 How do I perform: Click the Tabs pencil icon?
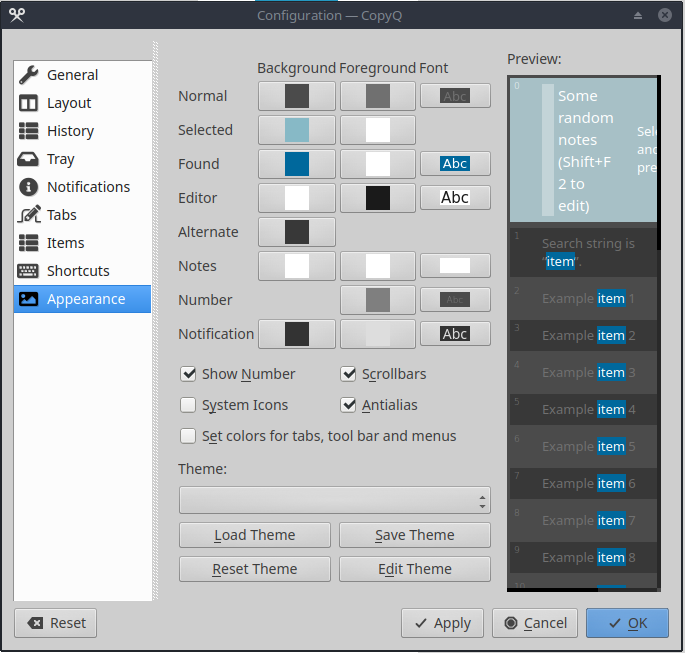pyautogui.click(x=29, y=215)
